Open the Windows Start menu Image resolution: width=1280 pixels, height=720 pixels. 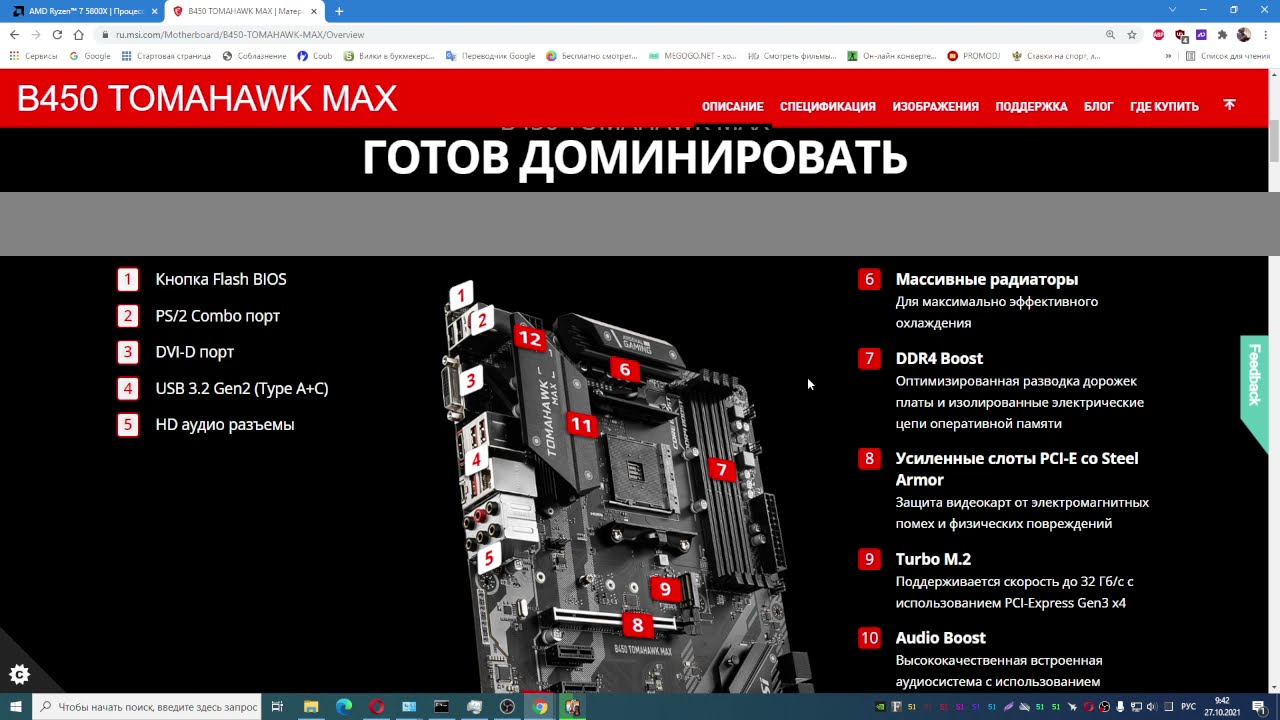click(16, 707)
